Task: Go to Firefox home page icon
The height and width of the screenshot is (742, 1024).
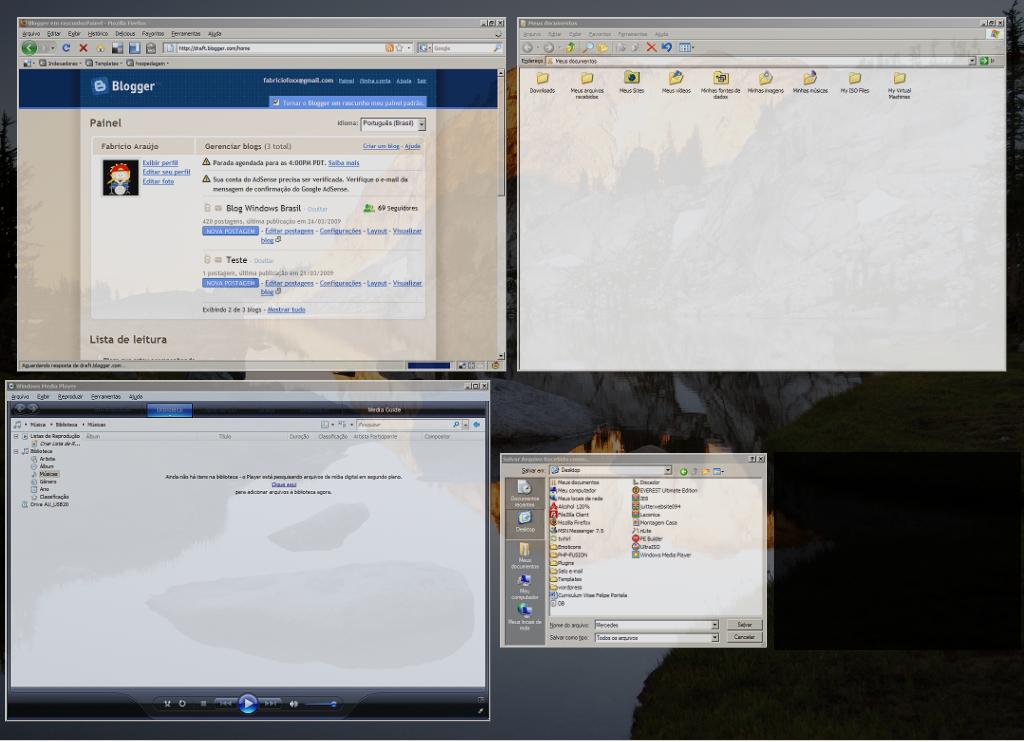Action: coord(100,48)
